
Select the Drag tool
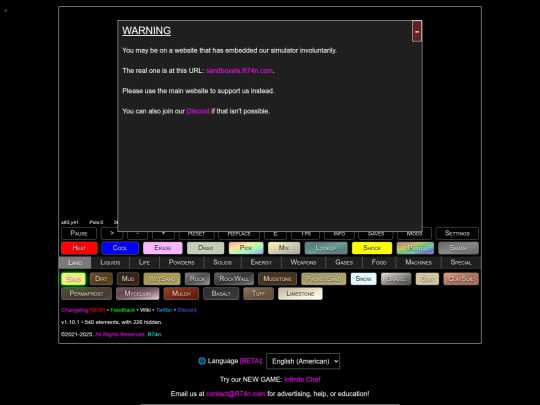pyautogui.click(x=206, y=248)
